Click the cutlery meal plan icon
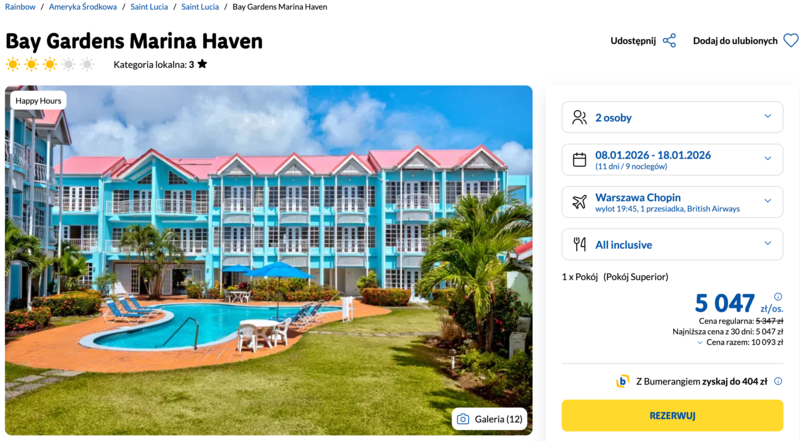800x441 pixels. (579, 244)
